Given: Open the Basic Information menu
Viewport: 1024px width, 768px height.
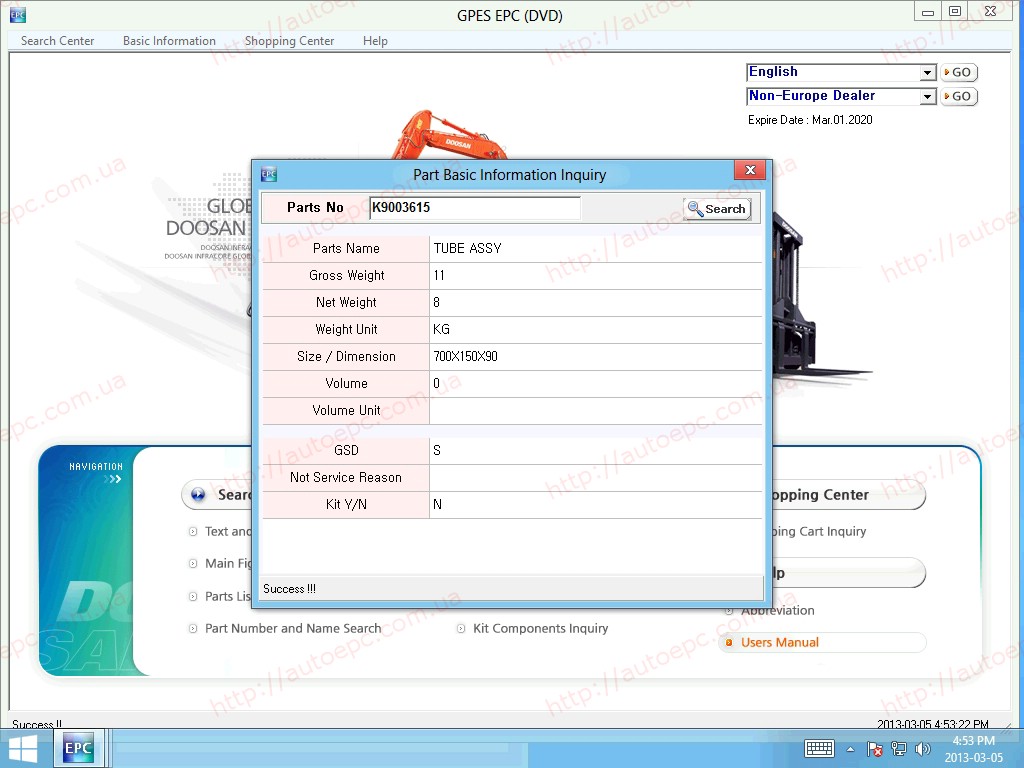Looking at the screenshot, I should (x=169, y=40).
